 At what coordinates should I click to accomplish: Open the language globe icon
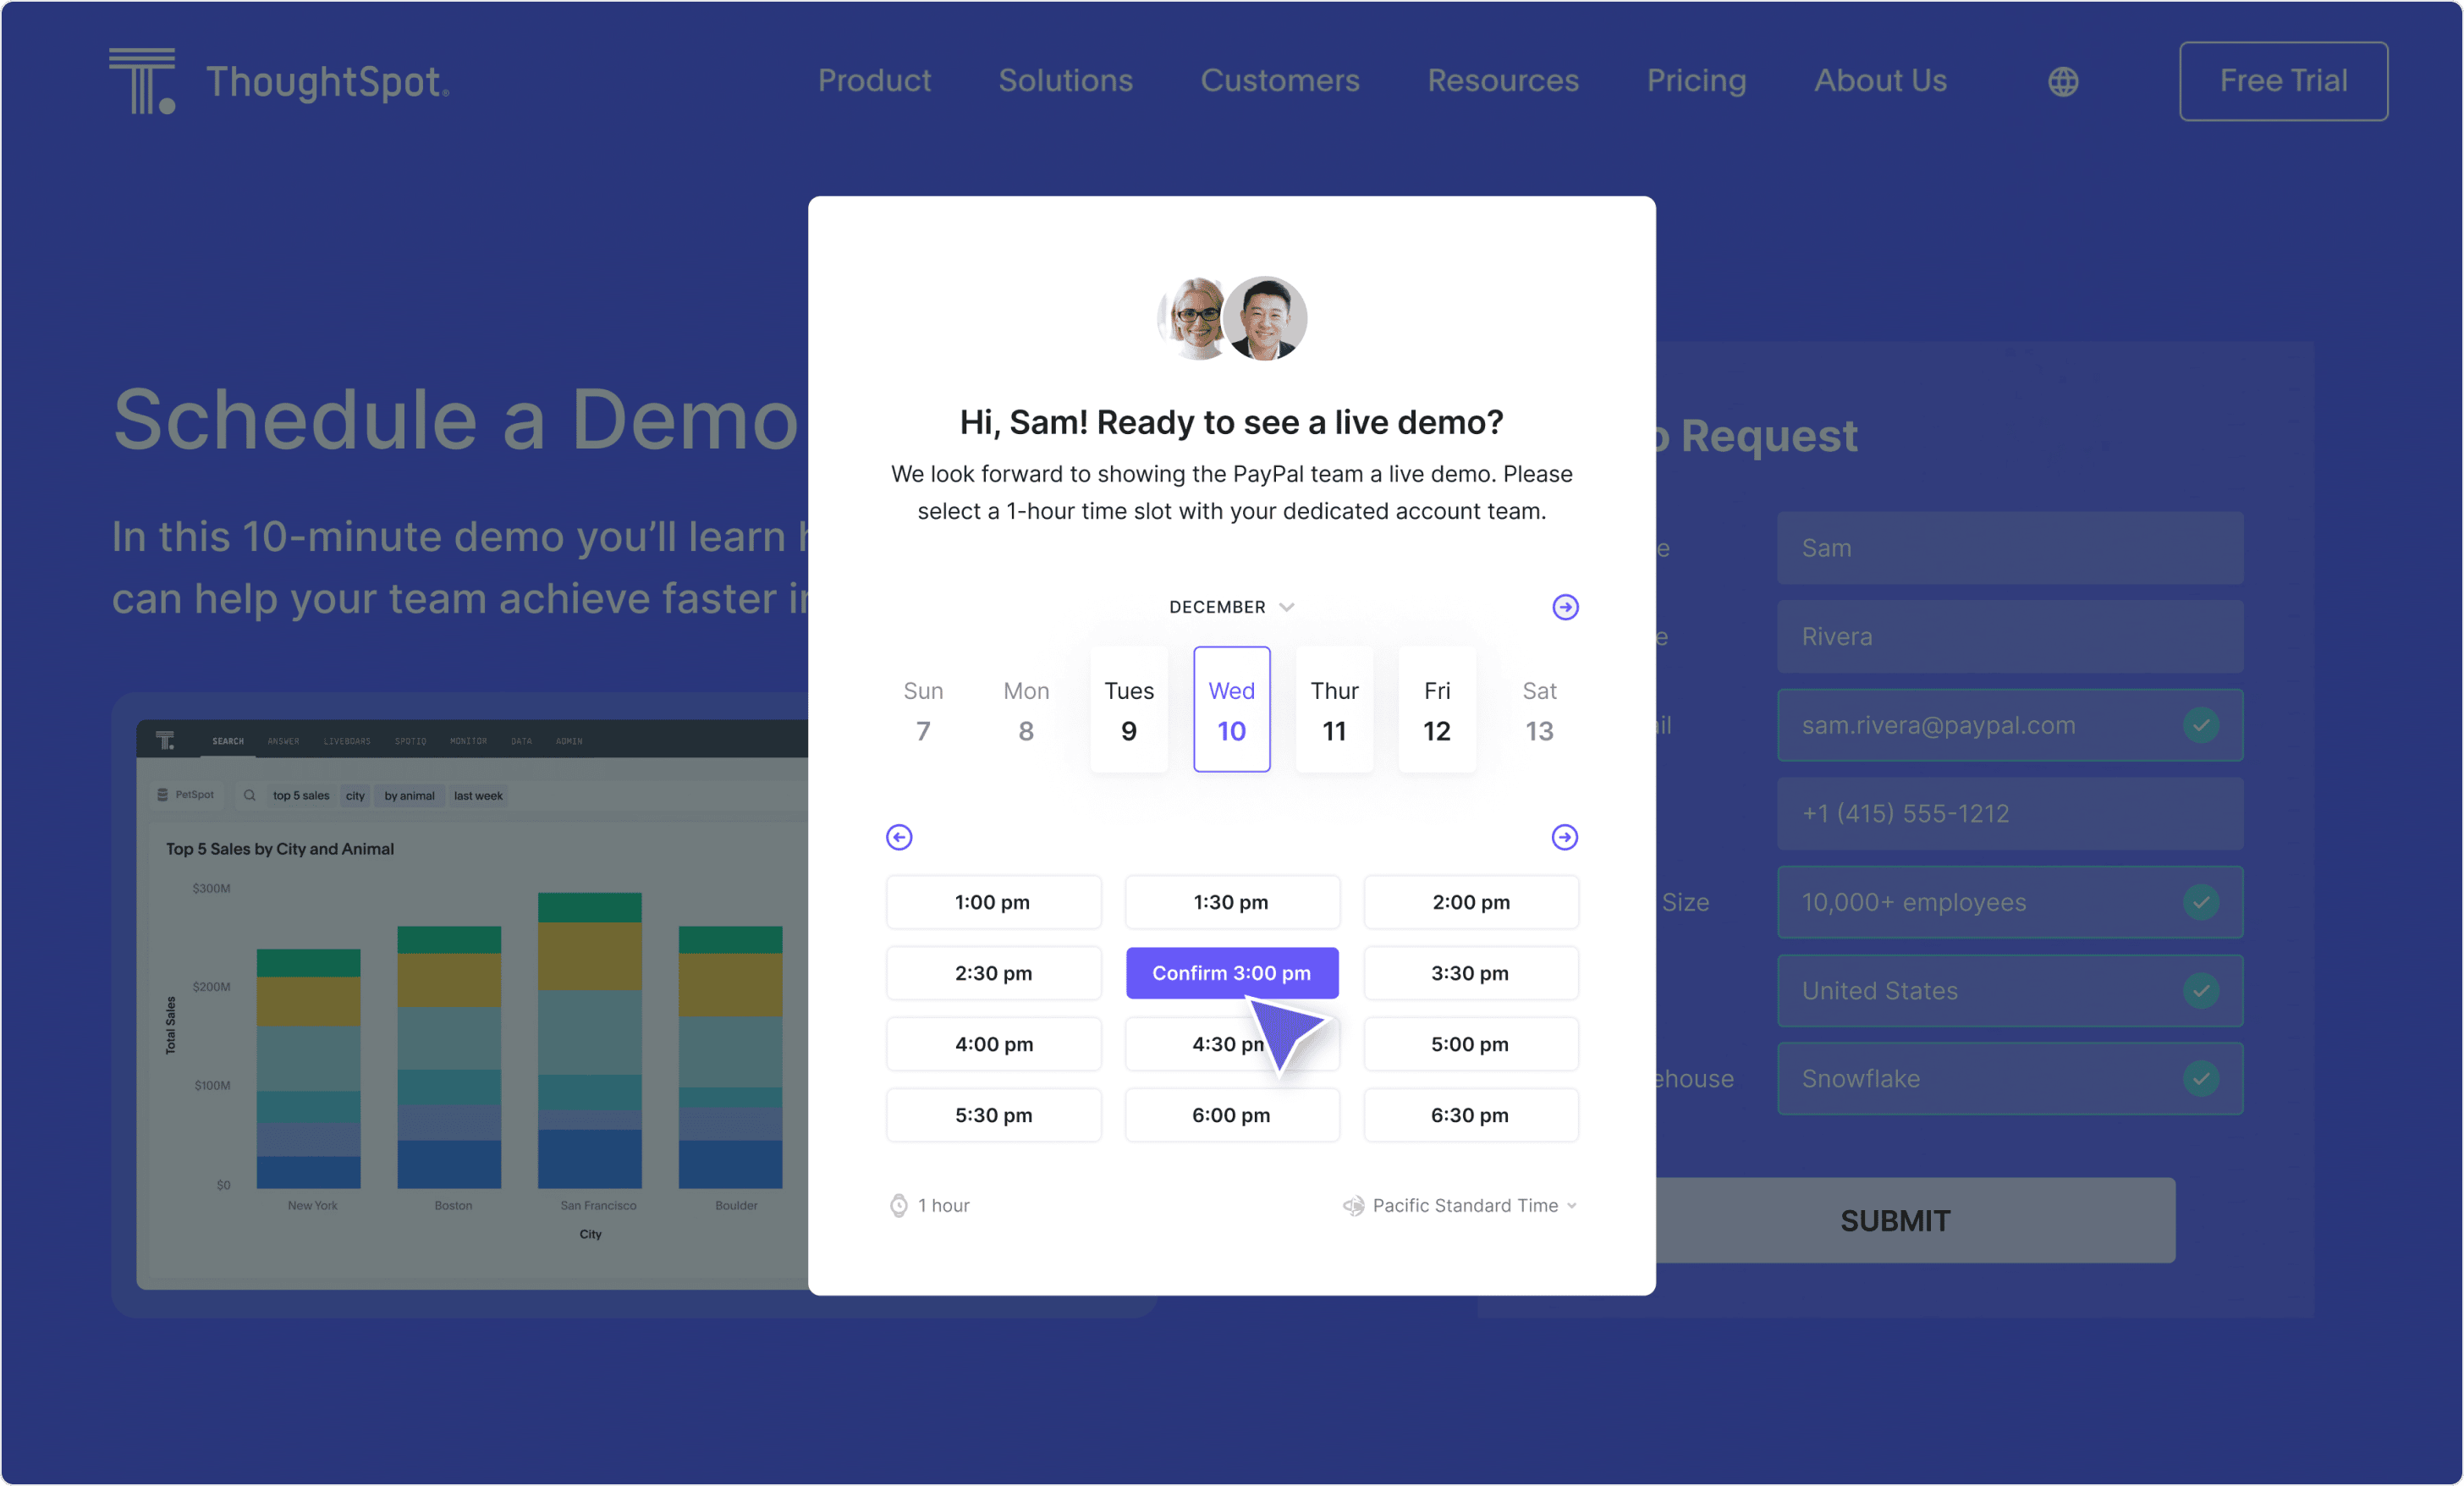pos(2062,81)
